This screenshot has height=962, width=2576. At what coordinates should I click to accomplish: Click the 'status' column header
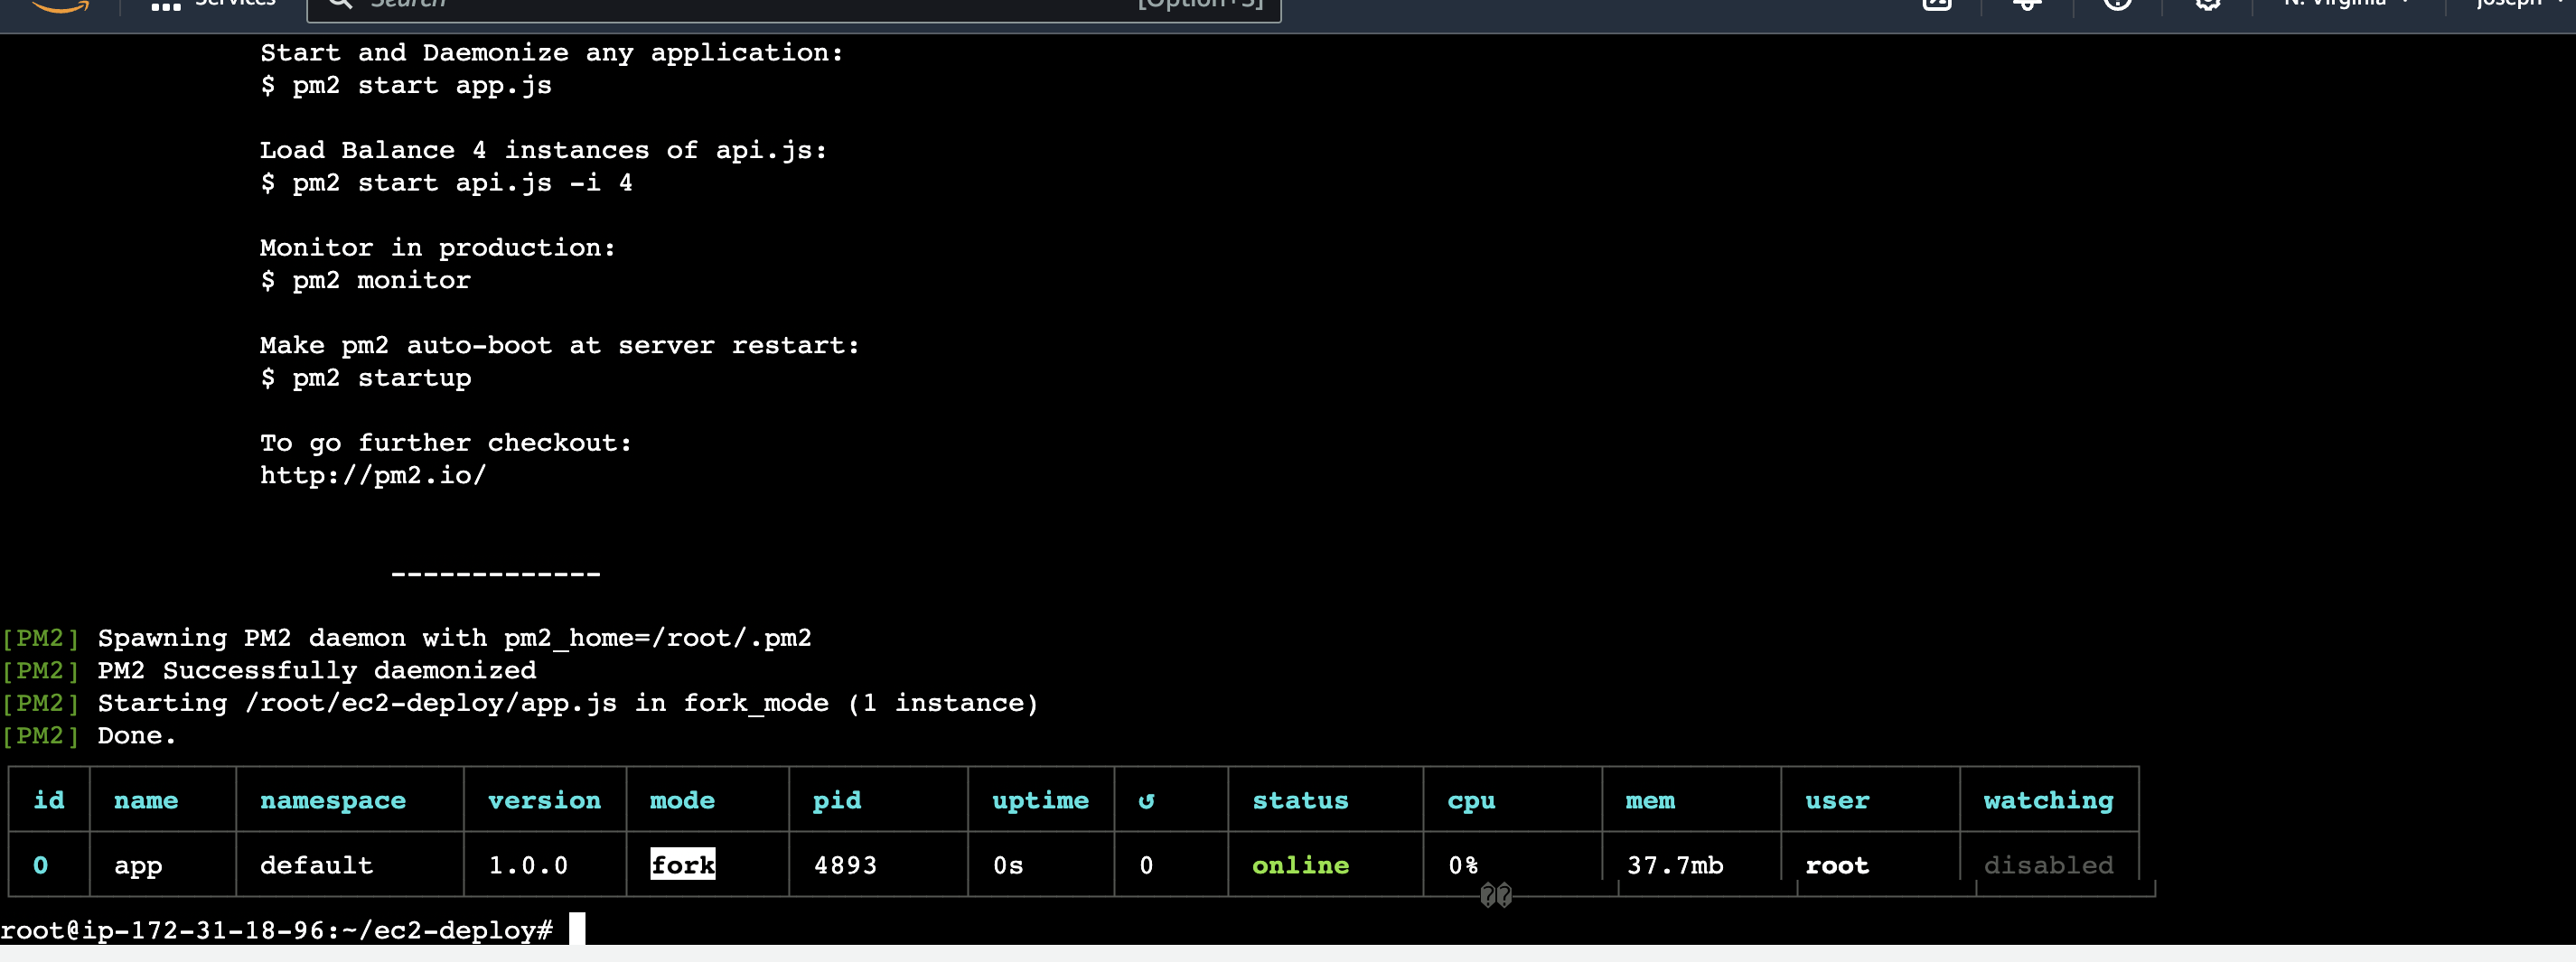pos(1300,800)
